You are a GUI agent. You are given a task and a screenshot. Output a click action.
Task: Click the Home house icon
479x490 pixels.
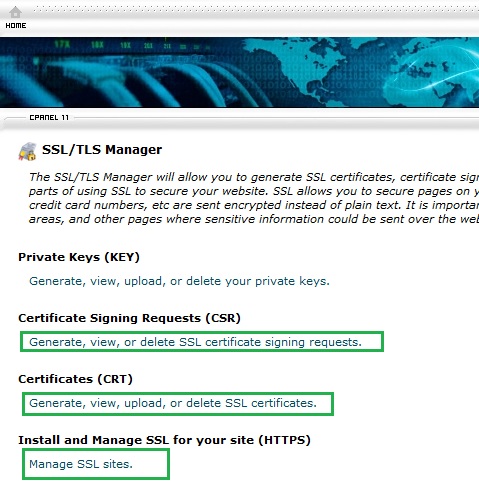coord(15,12)
